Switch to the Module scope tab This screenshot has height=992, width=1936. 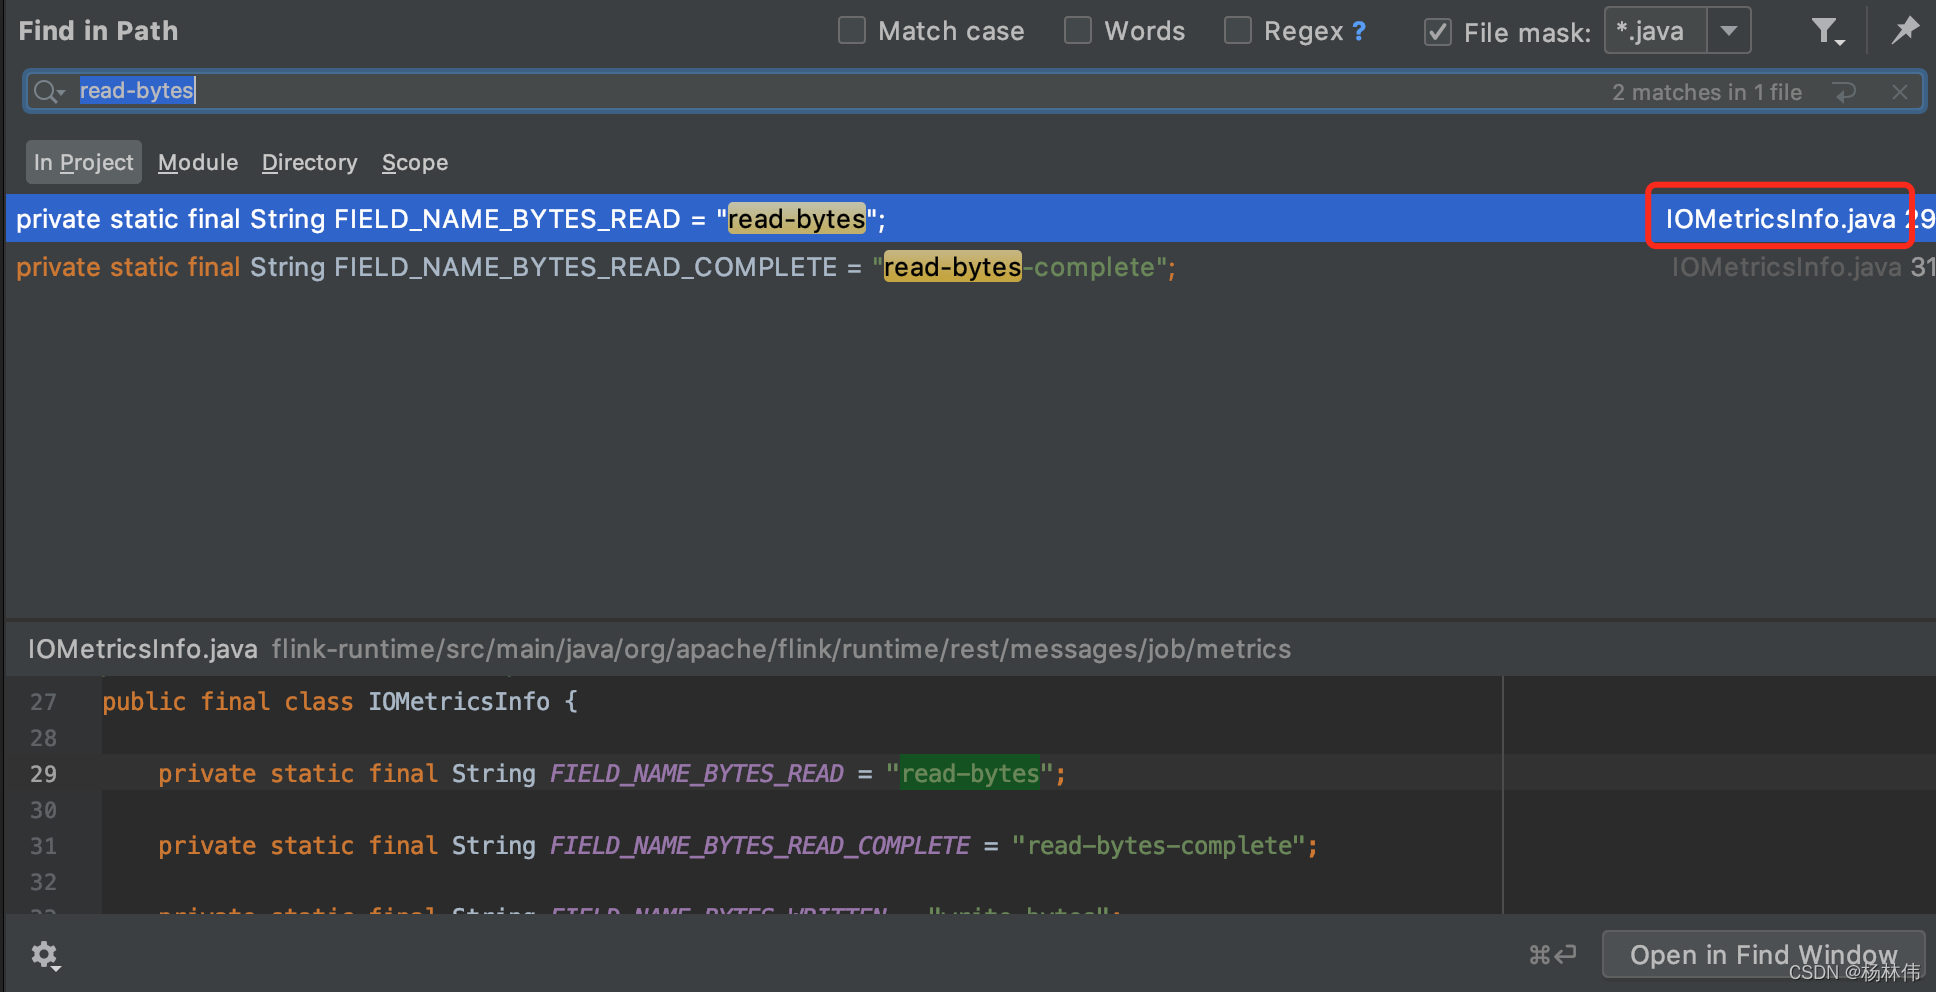pyautogui.click(x=198, y=162)
